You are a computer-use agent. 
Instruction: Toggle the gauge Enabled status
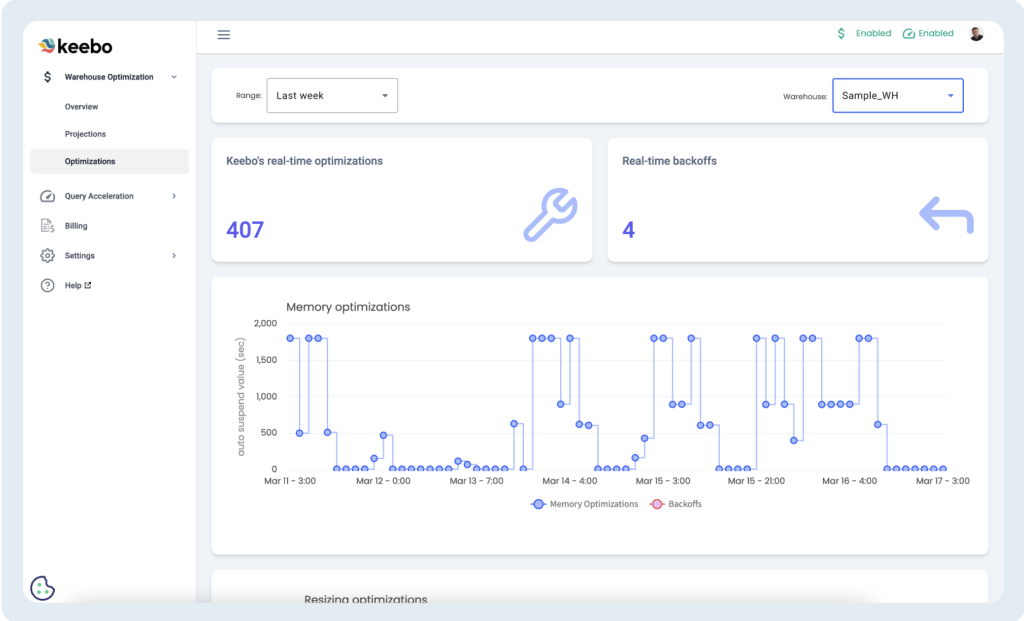pos(928,34)
